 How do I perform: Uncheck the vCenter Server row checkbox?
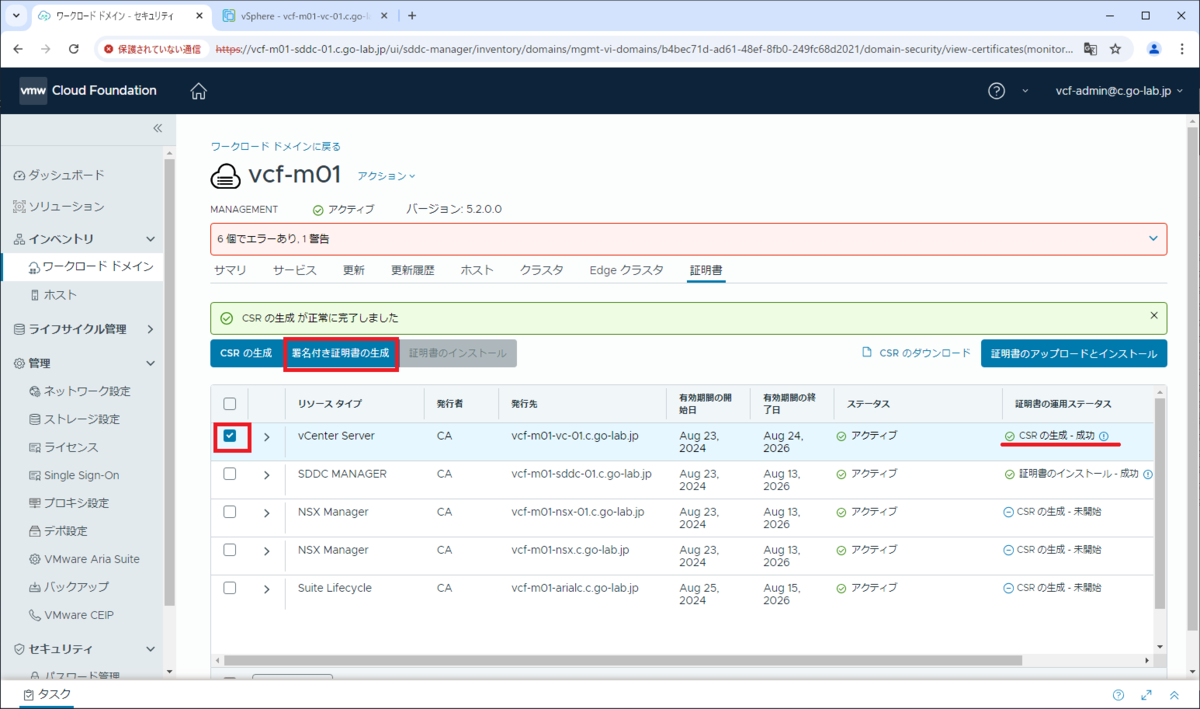[230, 436]
